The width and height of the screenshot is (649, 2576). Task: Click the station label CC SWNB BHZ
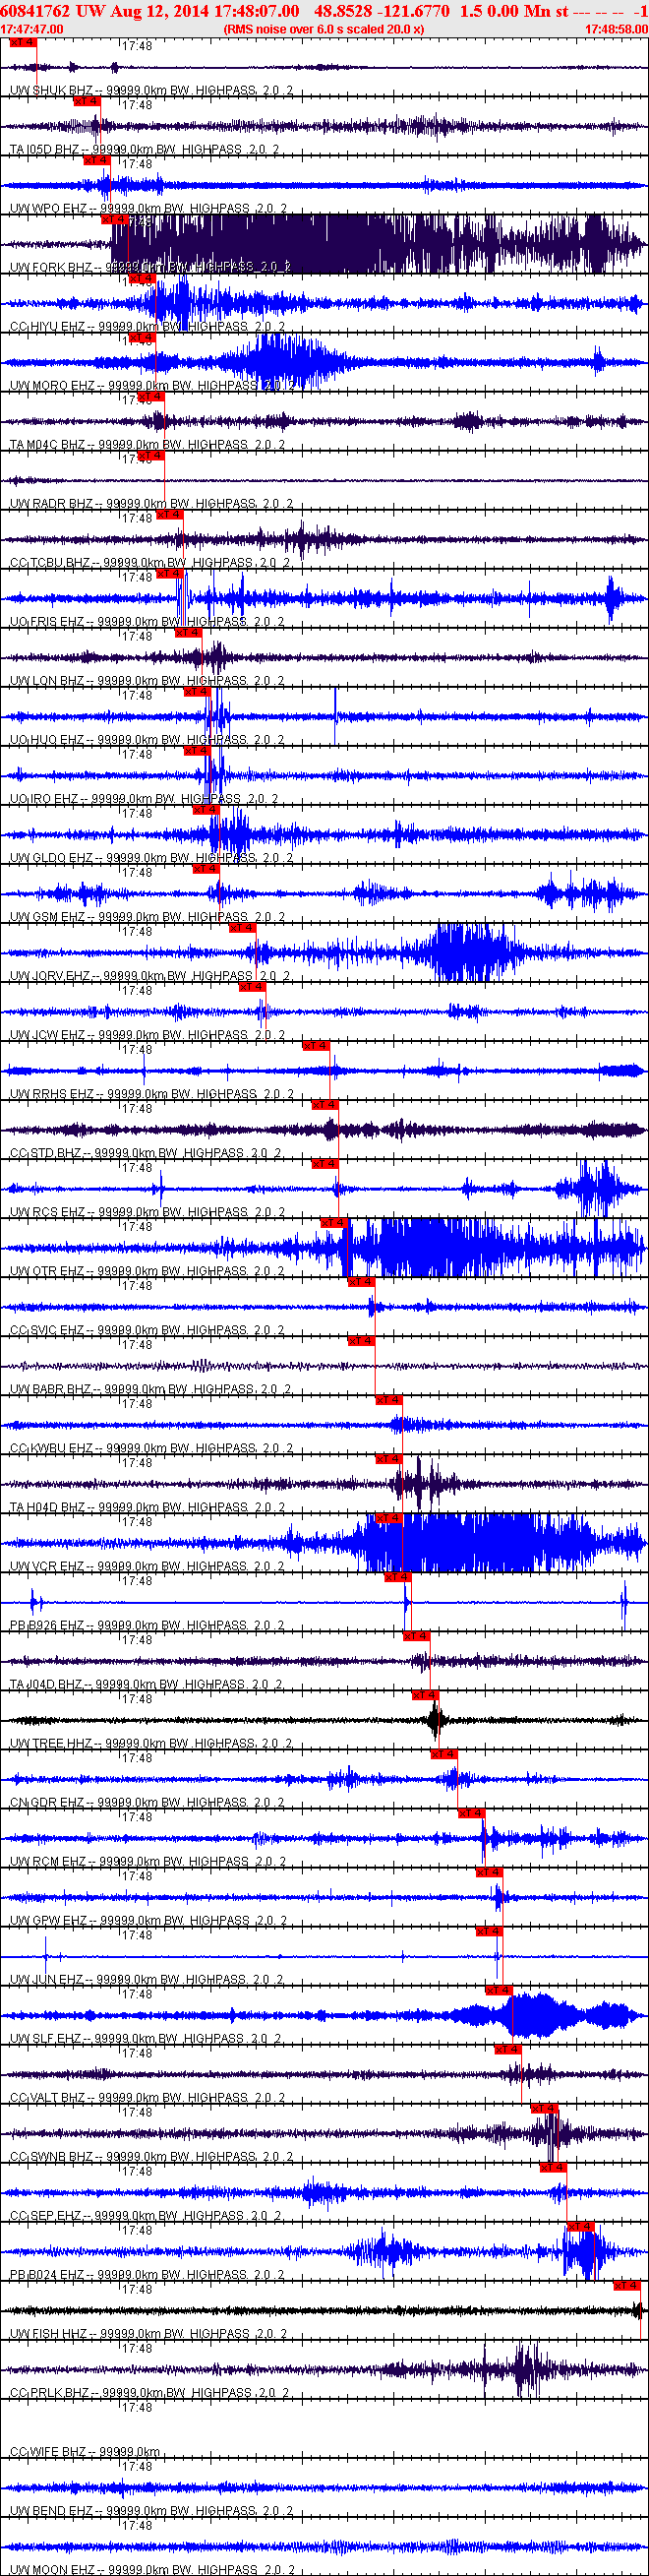pyautogui.click(x=52, y=2156)
